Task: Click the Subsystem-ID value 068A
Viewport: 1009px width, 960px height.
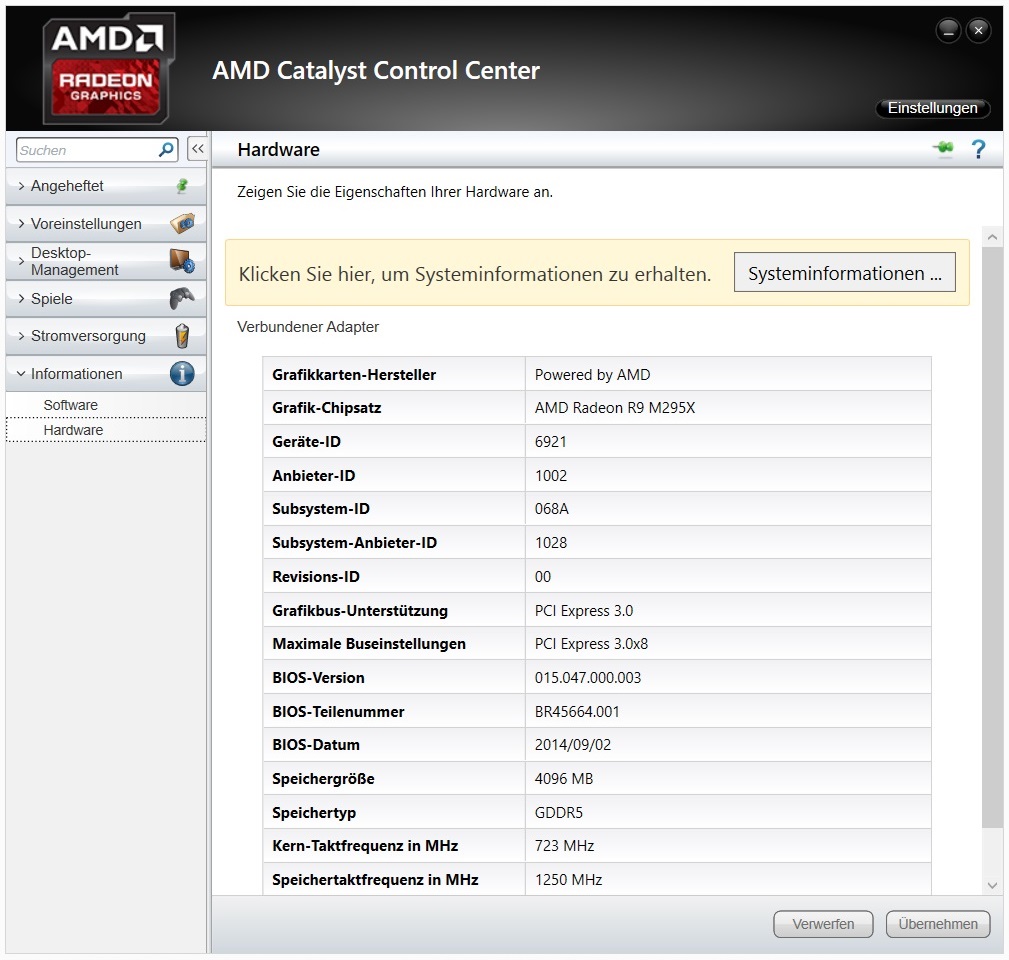Action: tap(551, 509)
